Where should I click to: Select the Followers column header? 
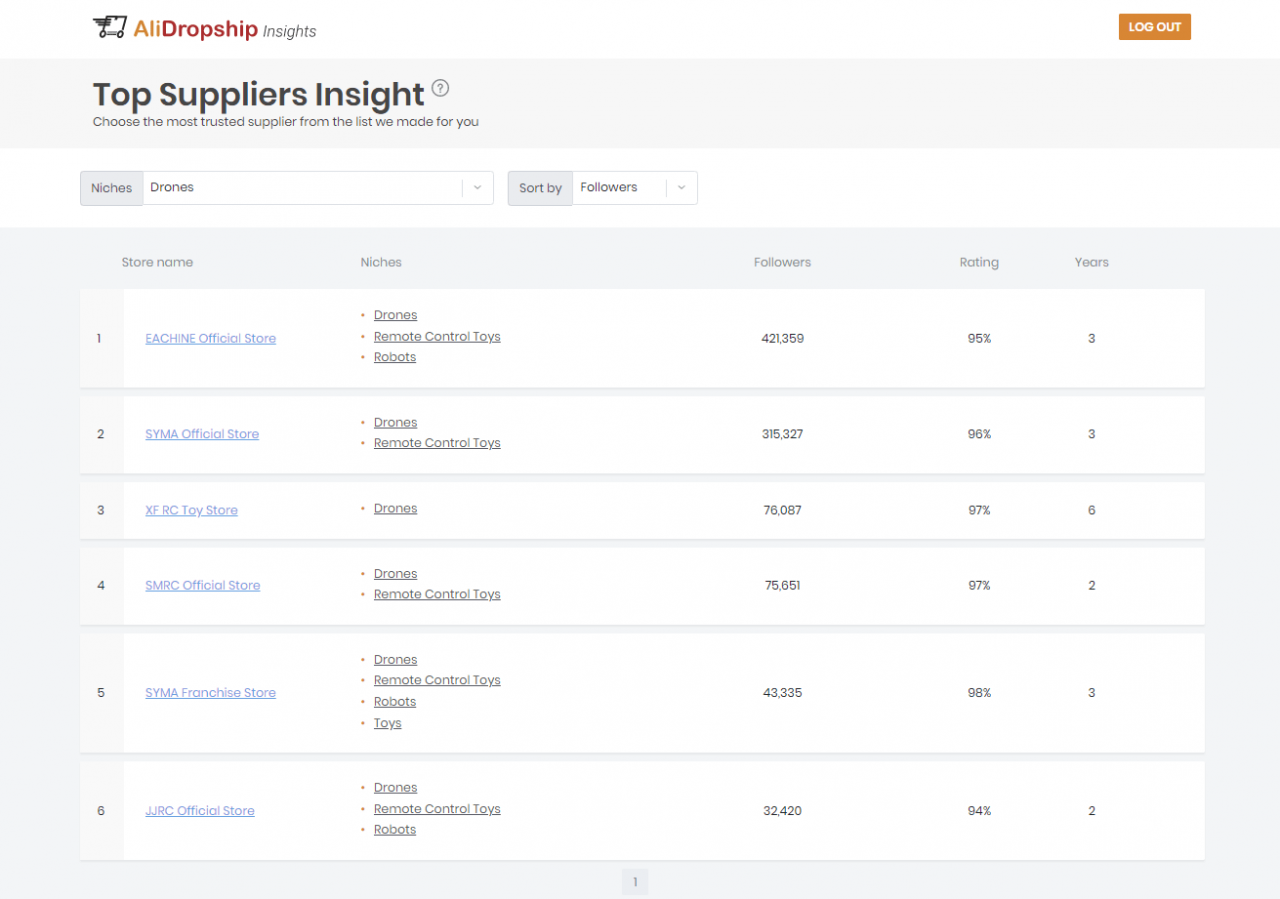point(782,262)
